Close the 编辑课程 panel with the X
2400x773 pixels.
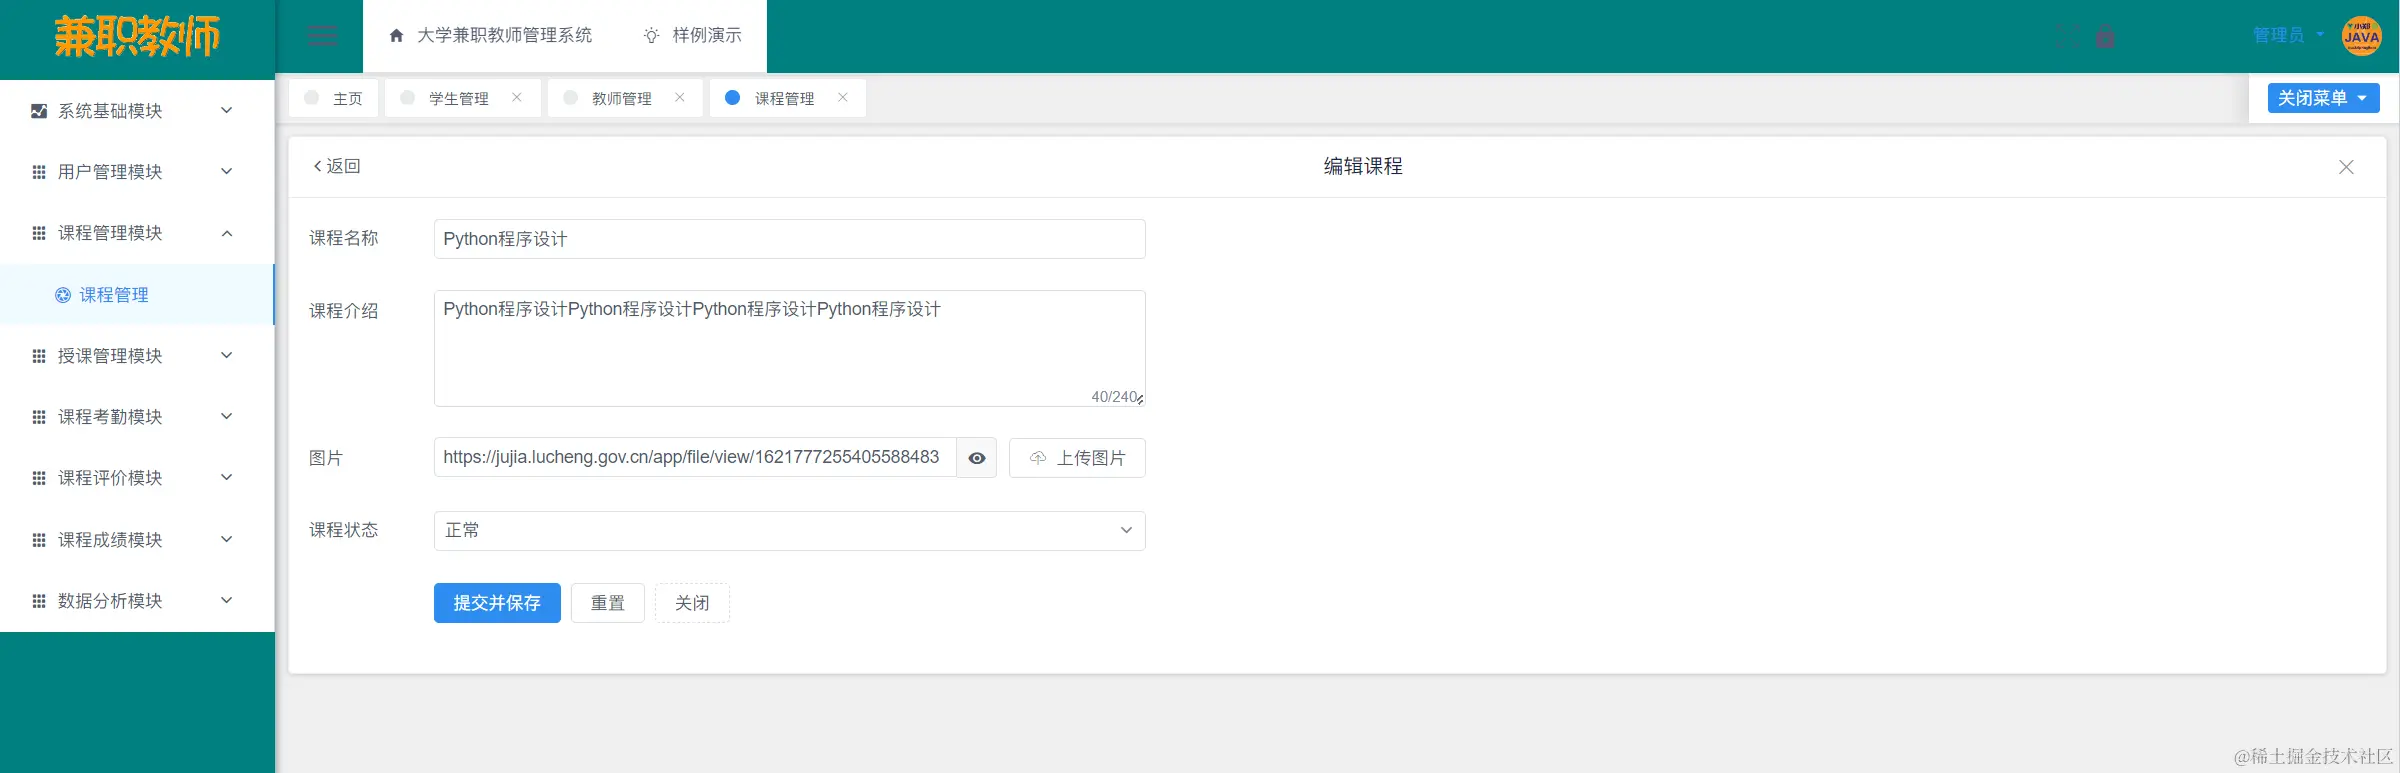coord(2346,167)
